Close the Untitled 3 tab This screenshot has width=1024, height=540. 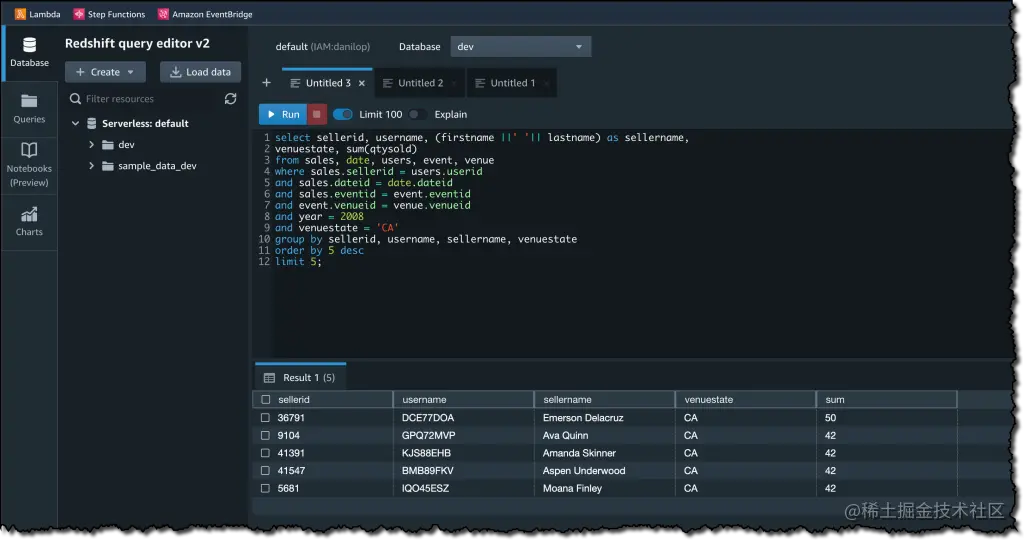[x=362, y=83]
